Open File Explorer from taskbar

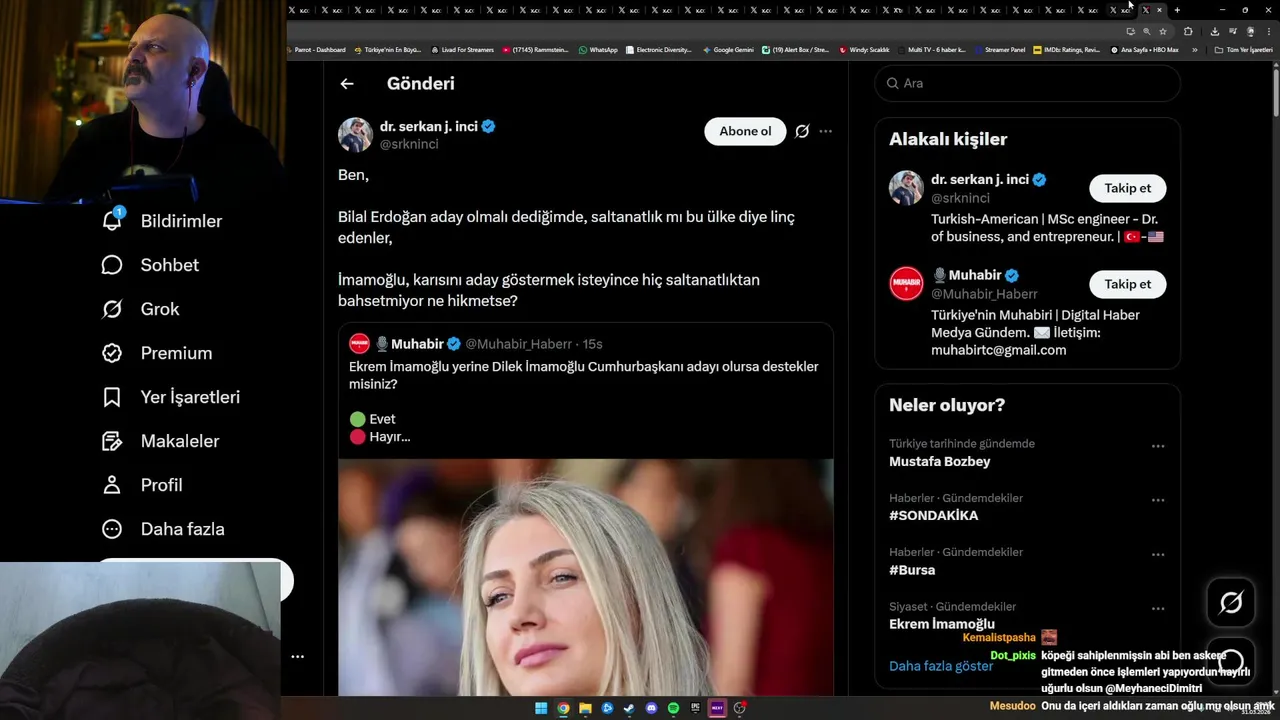click(x=585, y=708)
